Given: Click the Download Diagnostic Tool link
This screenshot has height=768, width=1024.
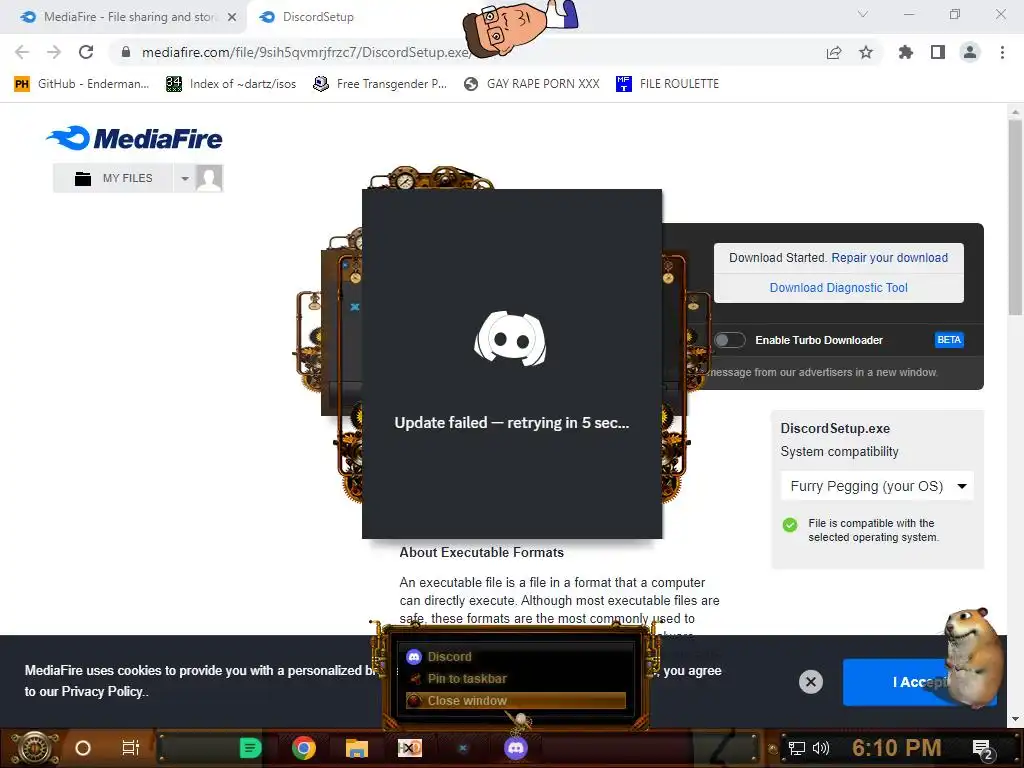Looking at the screenshot, I should point(839,288).
